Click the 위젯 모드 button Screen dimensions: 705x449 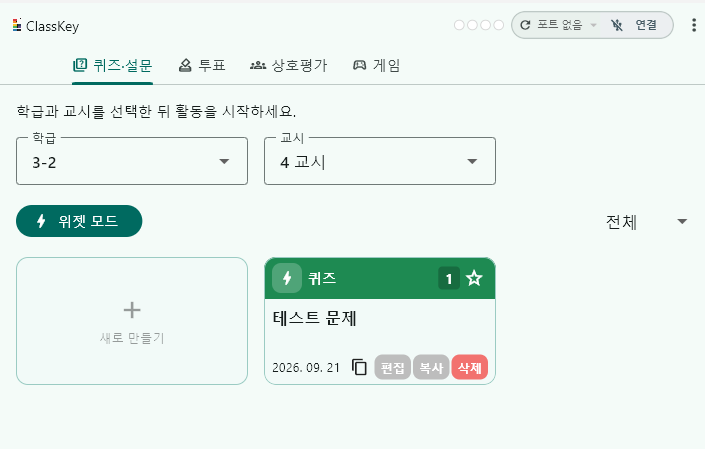tap(79, 221)
